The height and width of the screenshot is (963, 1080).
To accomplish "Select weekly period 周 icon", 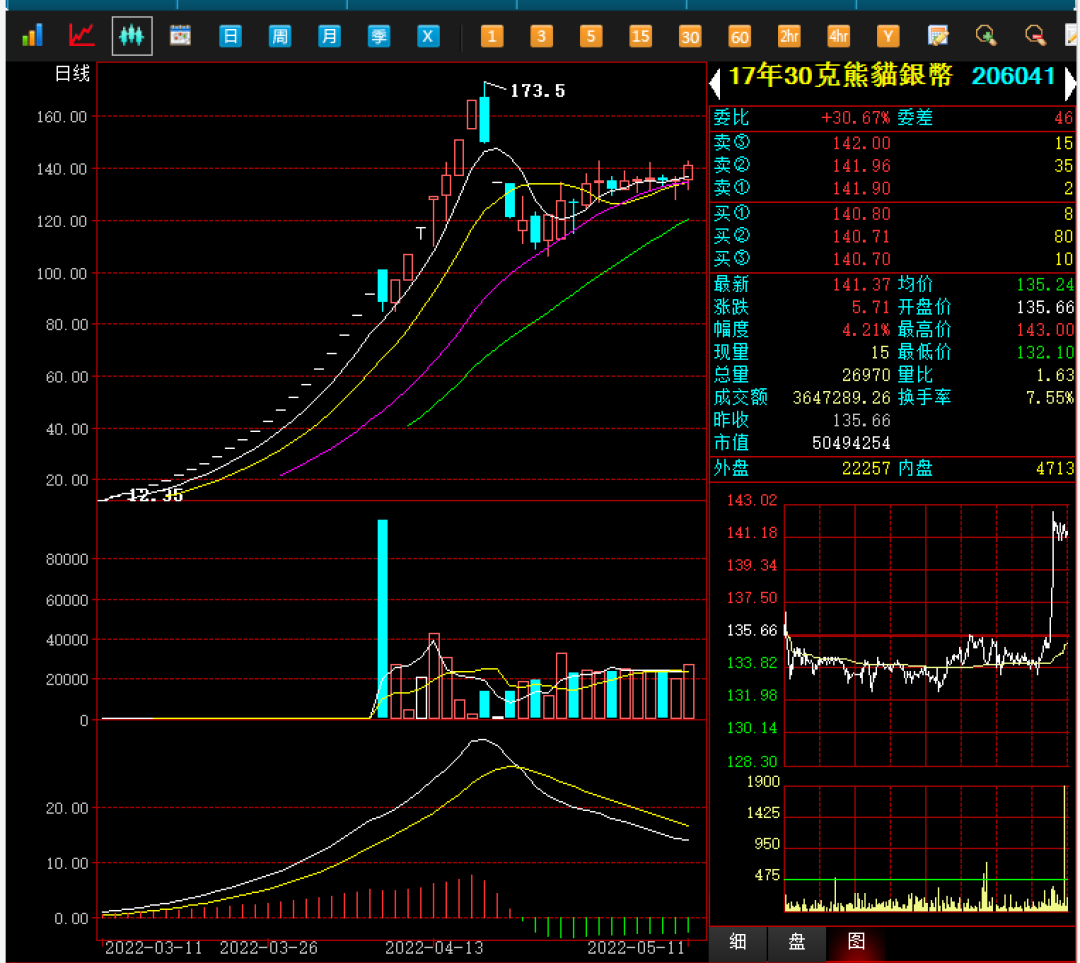I will click(280, 36).
